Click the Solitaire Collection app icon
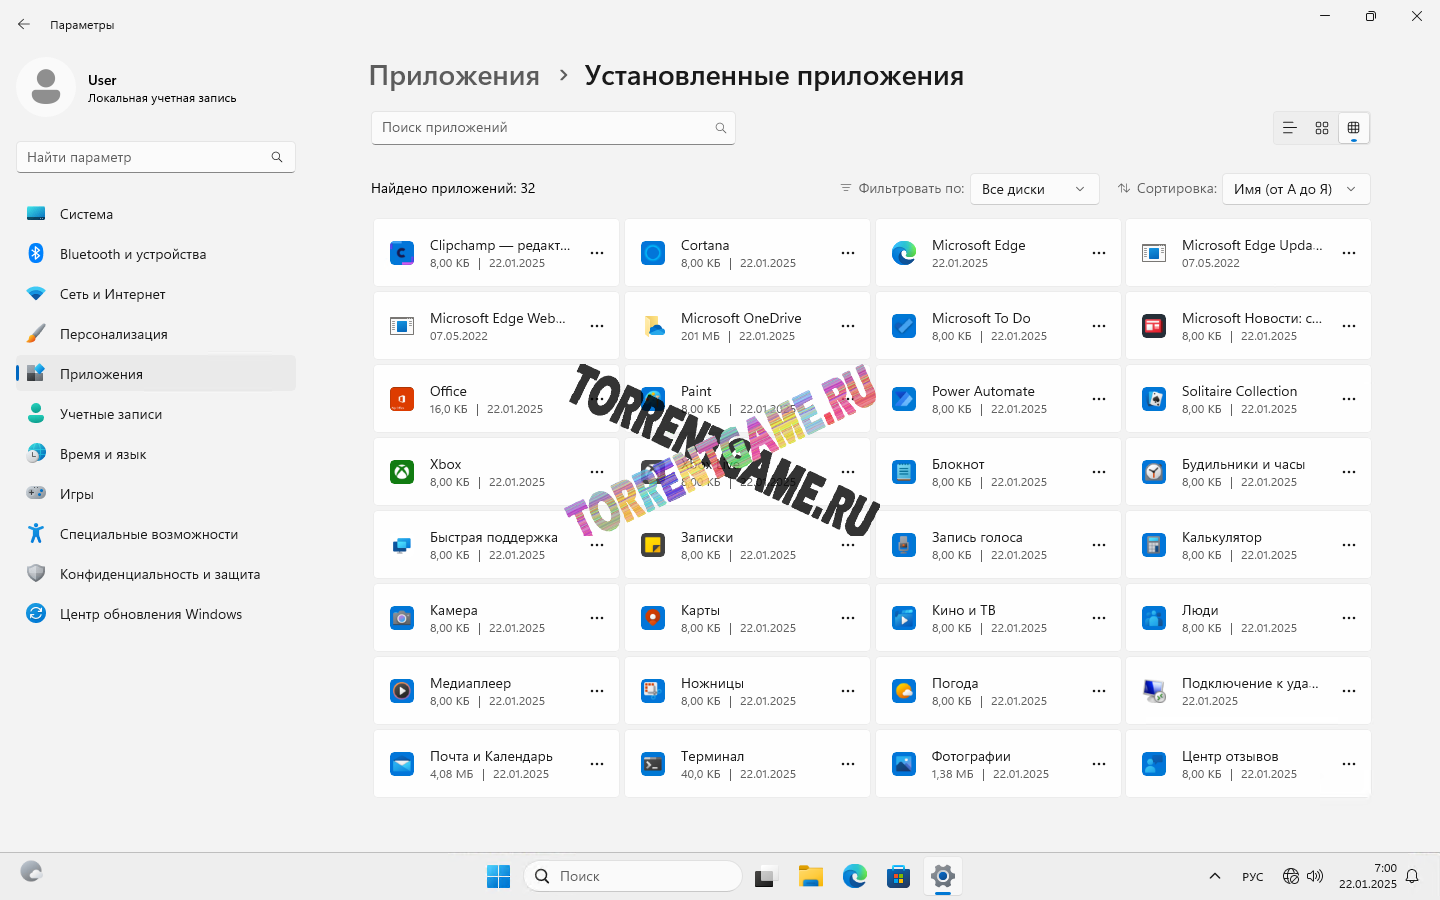This screenshot has width=1440, height=900. coord(1154,399)
